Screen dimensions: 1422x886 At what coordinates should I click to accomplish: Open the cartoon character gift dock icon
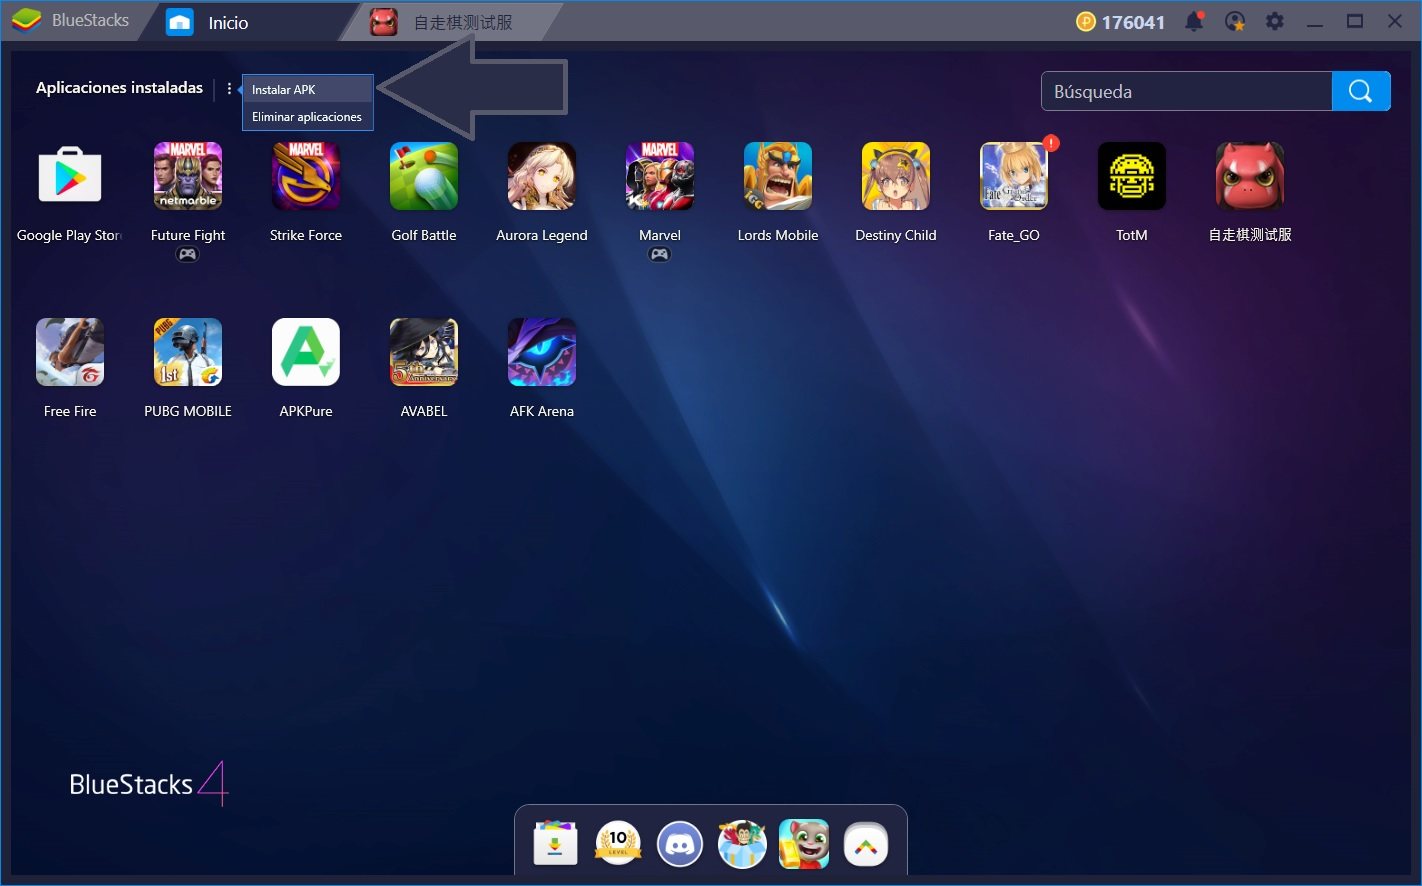(x=742, y=844)
